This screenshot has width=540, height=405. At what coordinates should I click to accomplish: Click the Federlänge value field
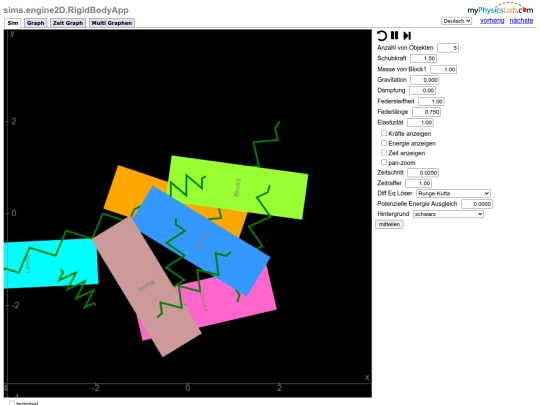click(x=426, y=112)
